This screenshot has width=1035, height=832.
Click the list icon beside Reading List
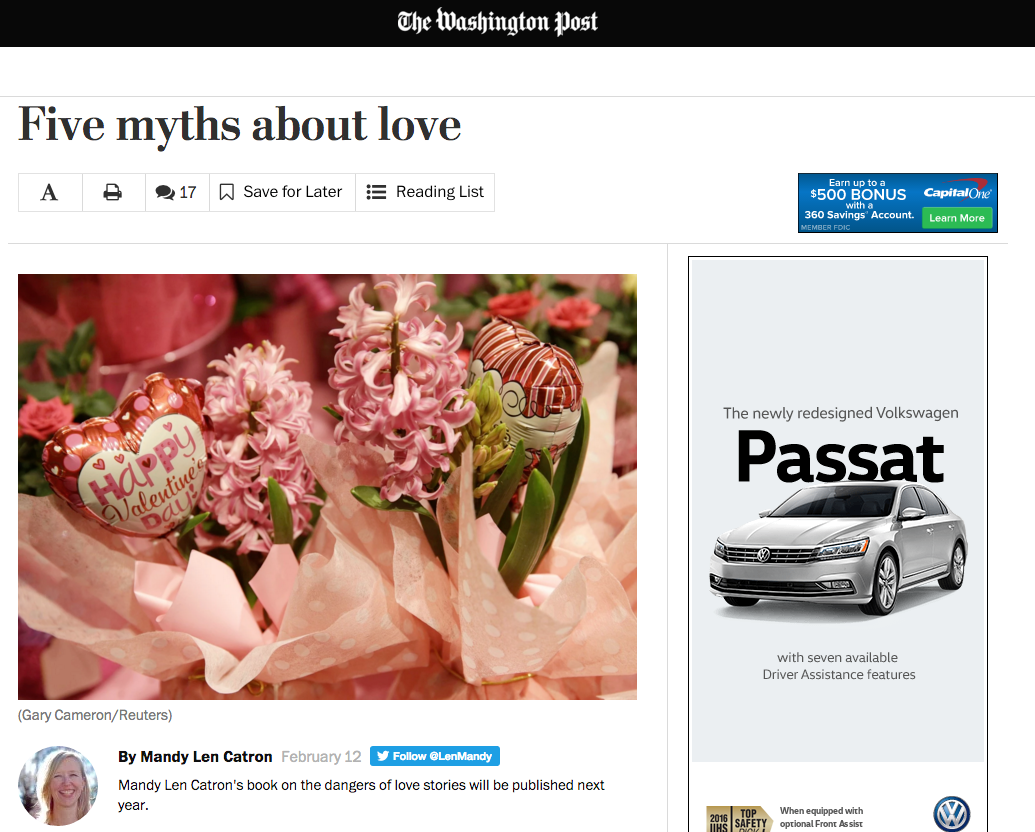point(376,192)
